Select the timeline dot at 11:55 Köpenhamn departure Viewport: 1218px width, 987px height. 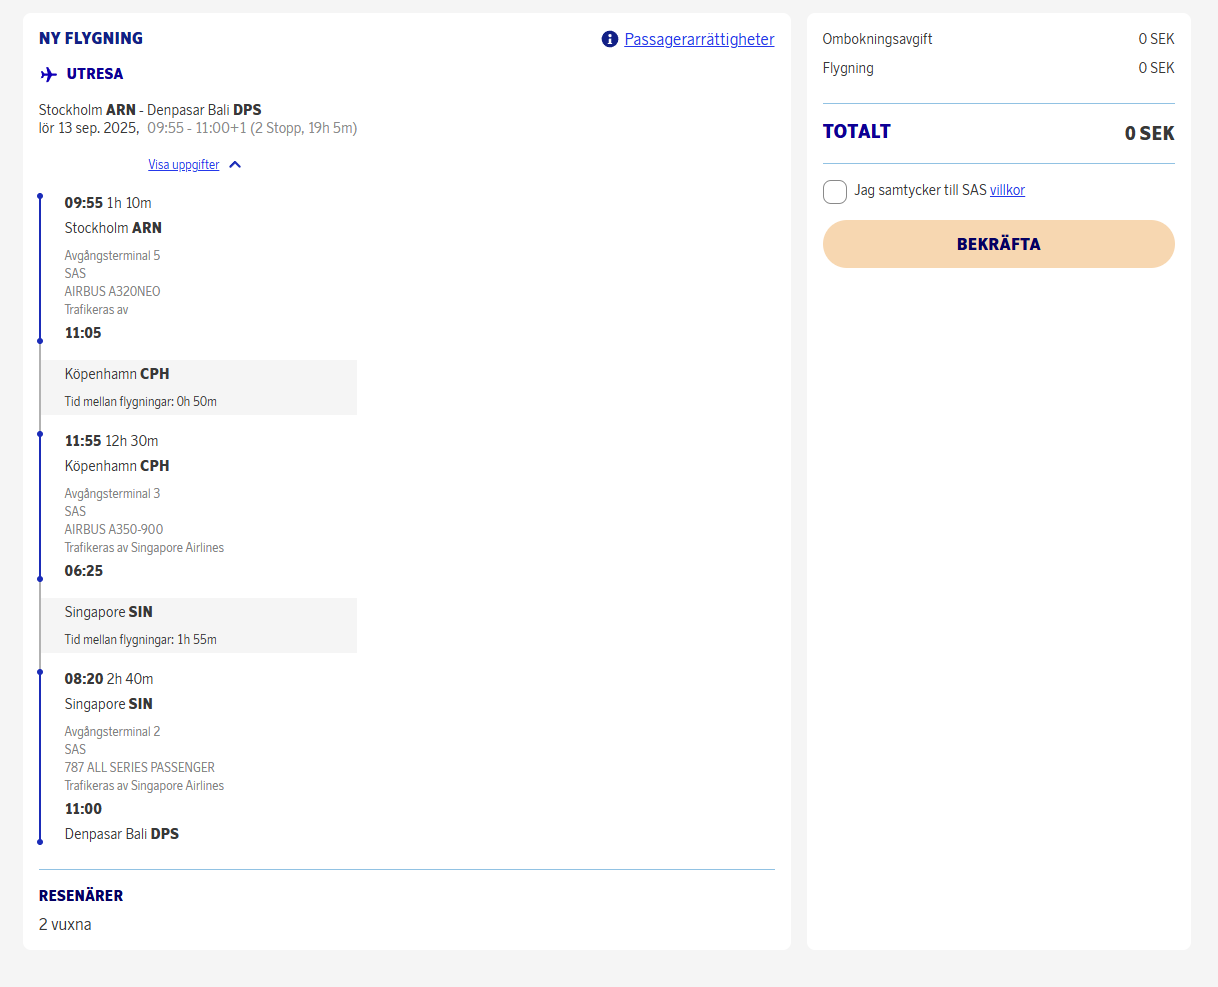(40, 434)
